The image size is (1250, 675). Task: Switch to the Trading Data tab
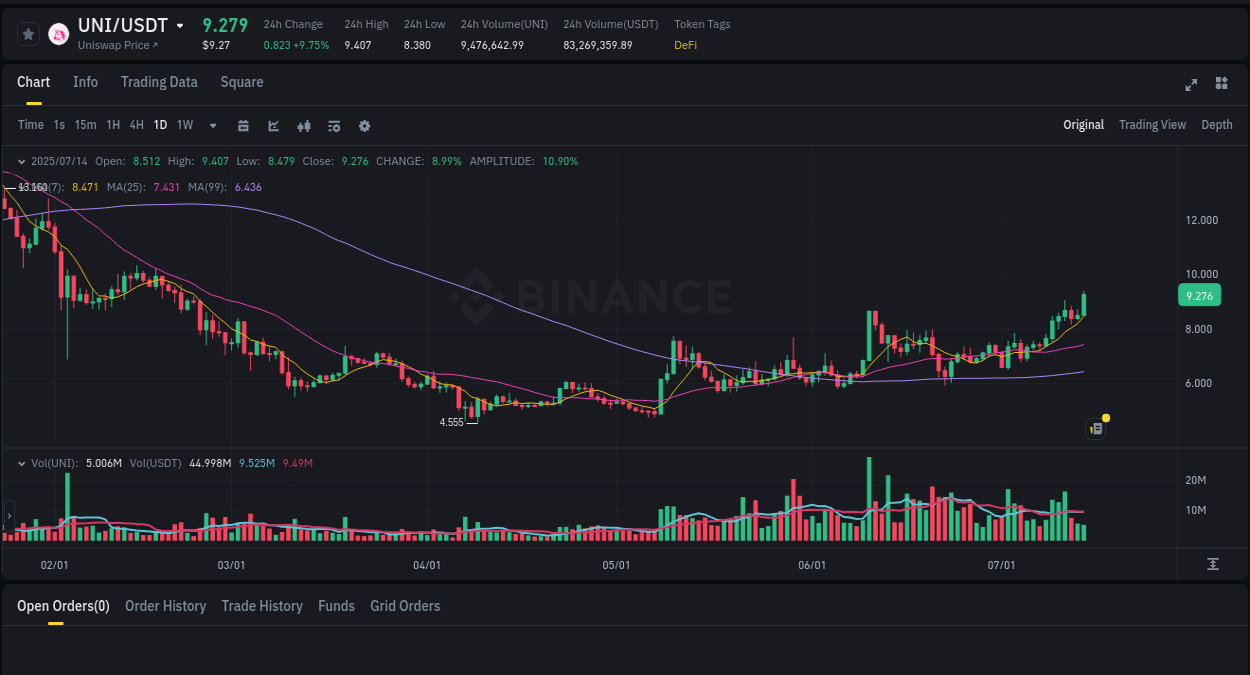pyautogui.click(x=159, y=82)
